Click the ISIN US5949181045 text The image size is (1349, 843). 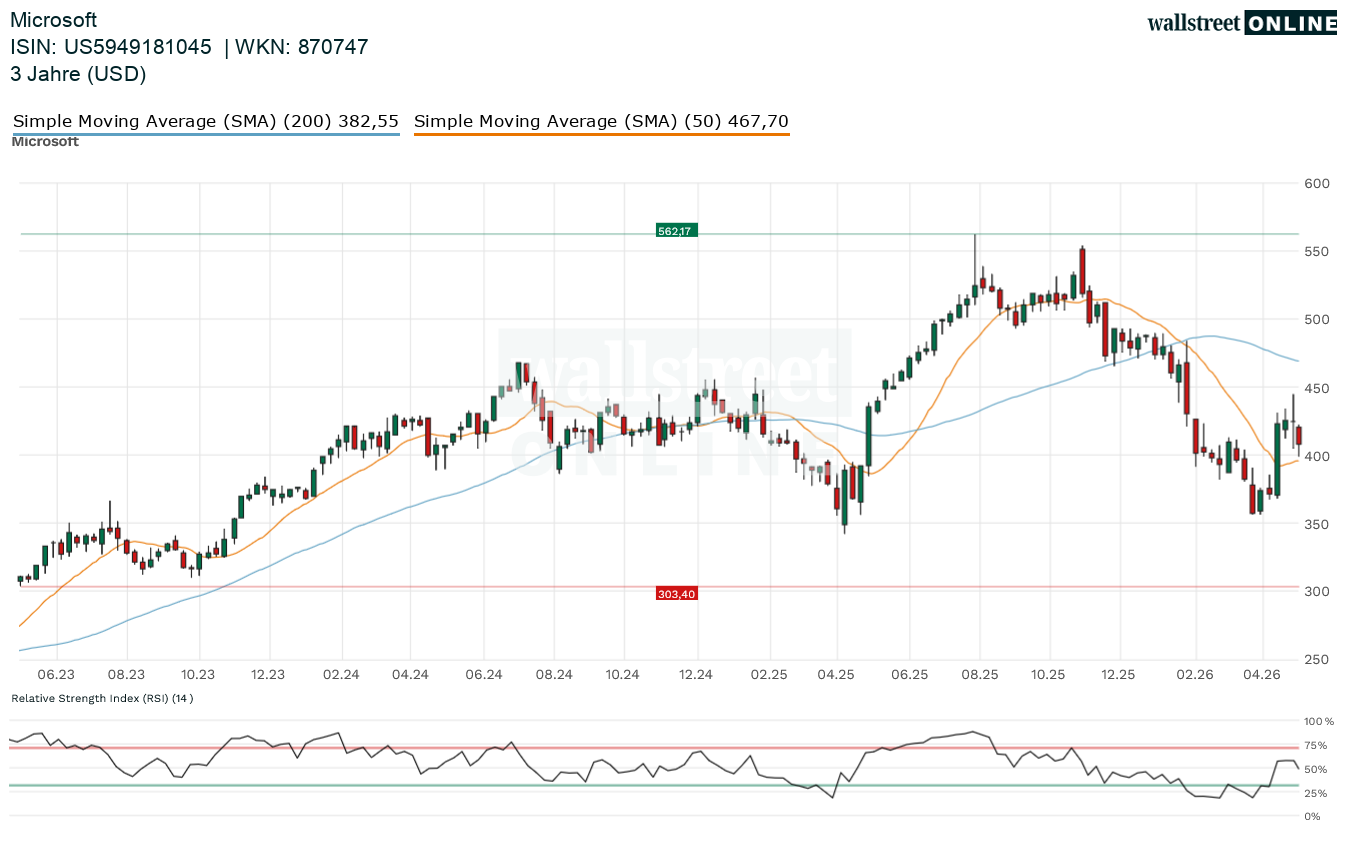coord(111,47)
